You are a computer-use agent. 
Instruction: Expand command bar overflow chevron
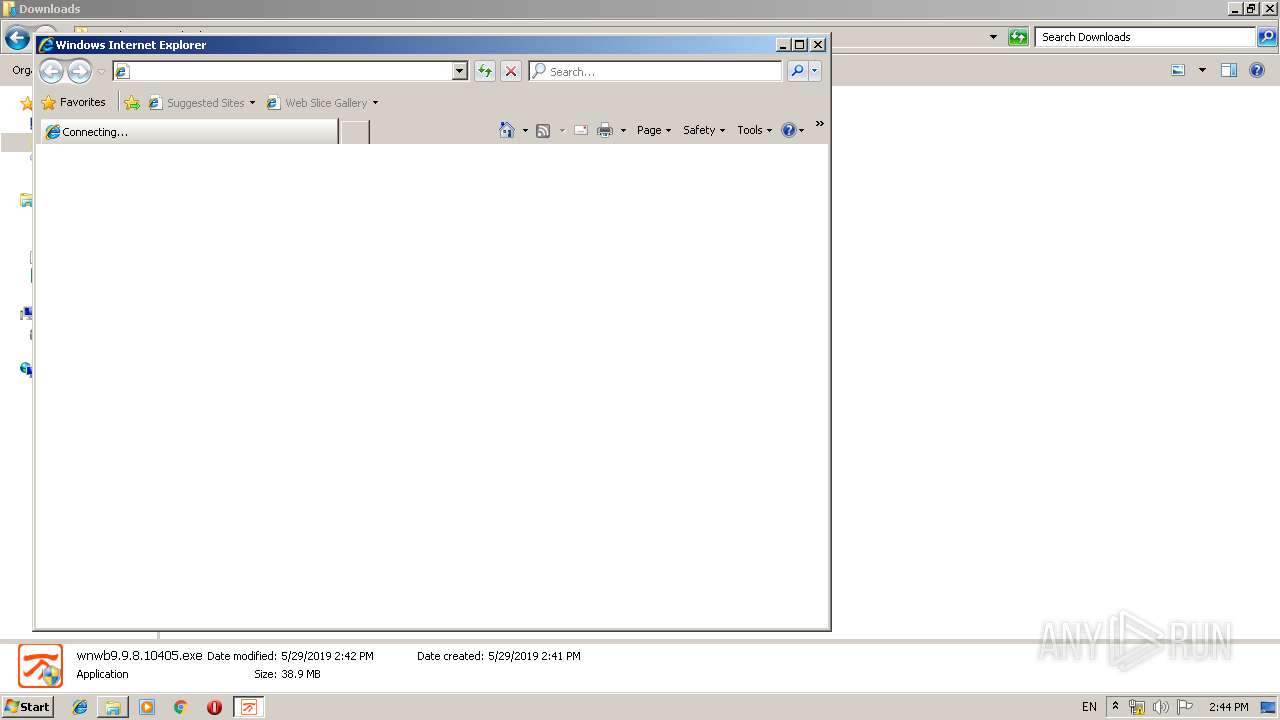pyautogui.click(x=819, y=124)
